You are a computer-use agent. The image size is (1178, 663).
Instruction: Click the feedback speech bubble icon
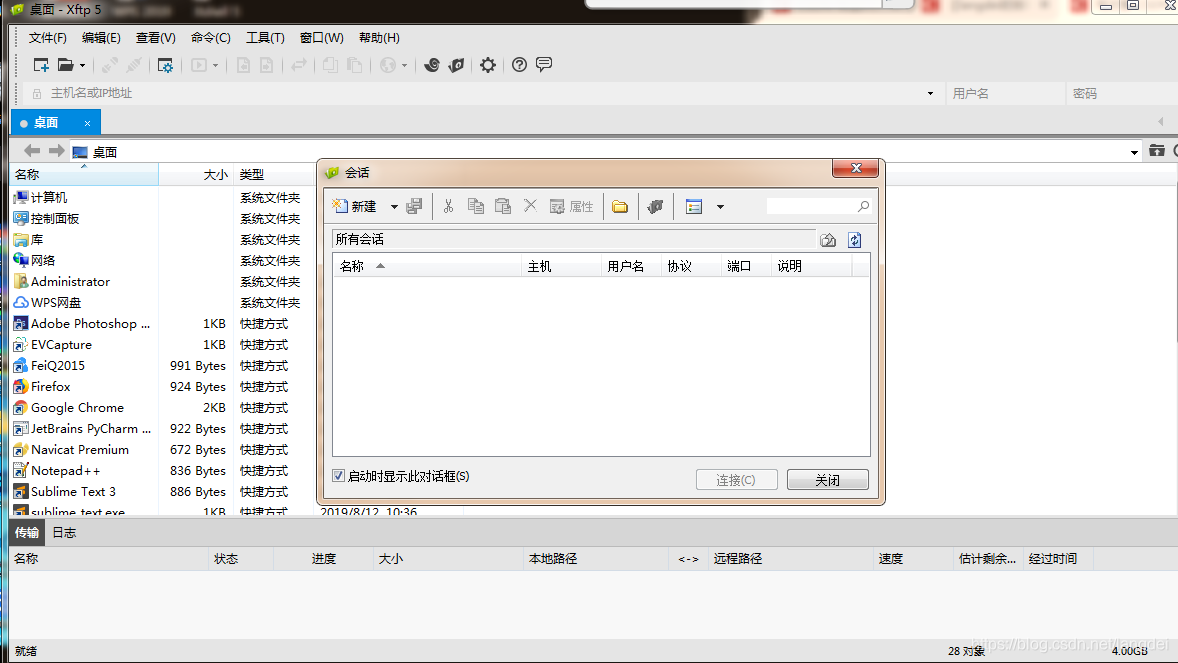(544, 65)
